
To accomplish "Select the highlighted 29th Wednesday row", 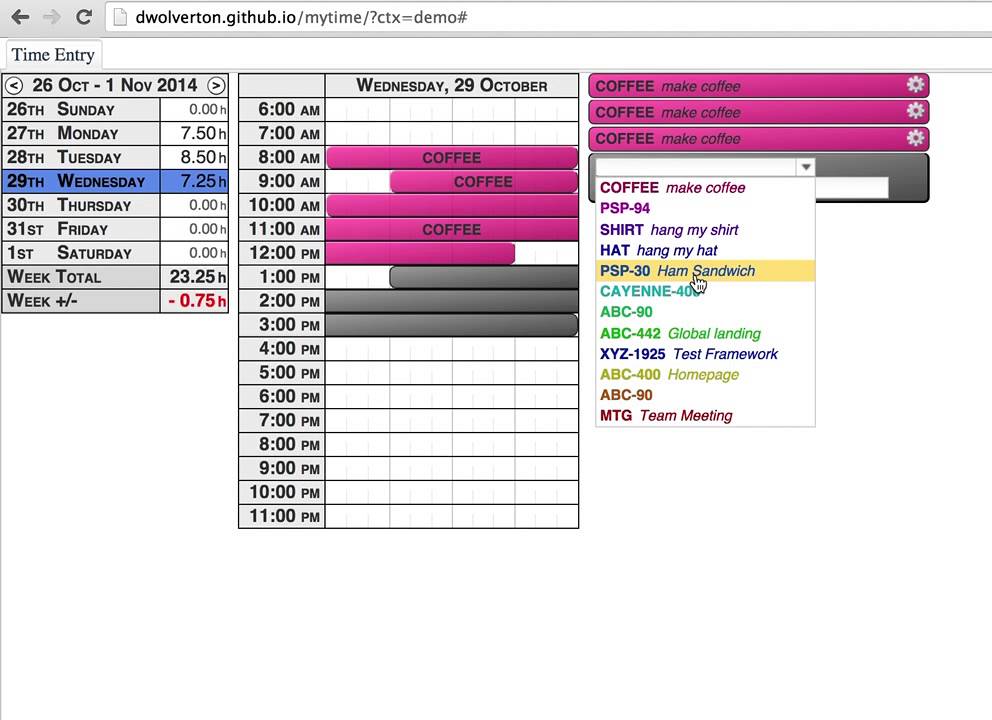I will click(115, 182).
